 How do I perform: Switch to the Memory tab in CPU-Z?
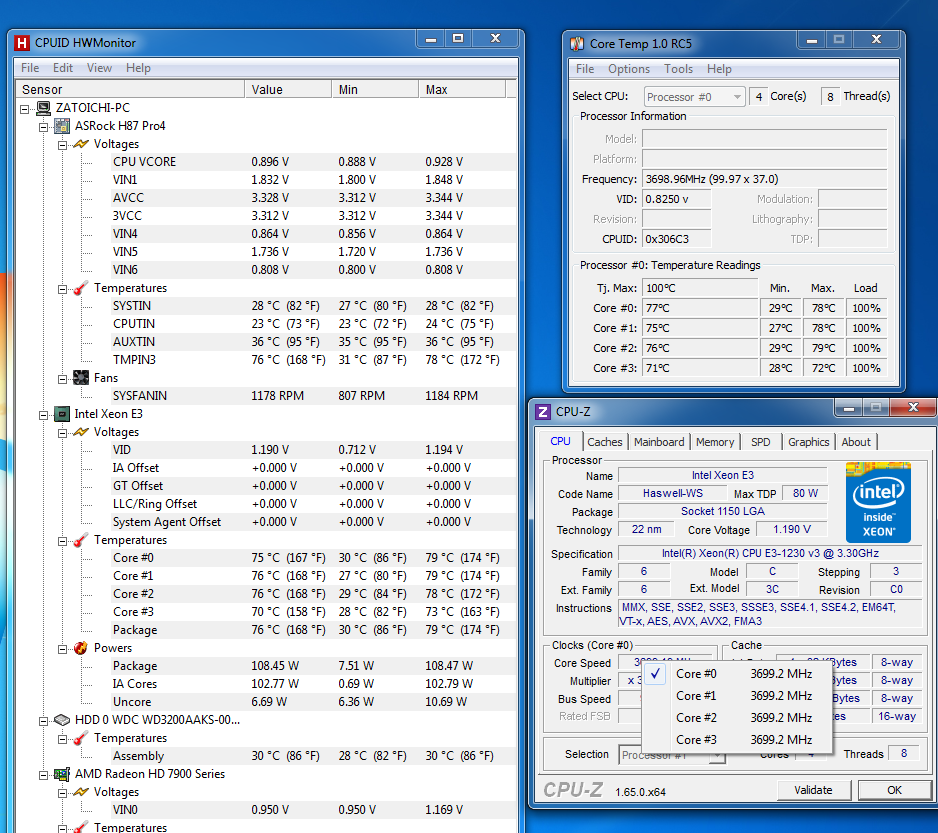click(x=715, y=442)
